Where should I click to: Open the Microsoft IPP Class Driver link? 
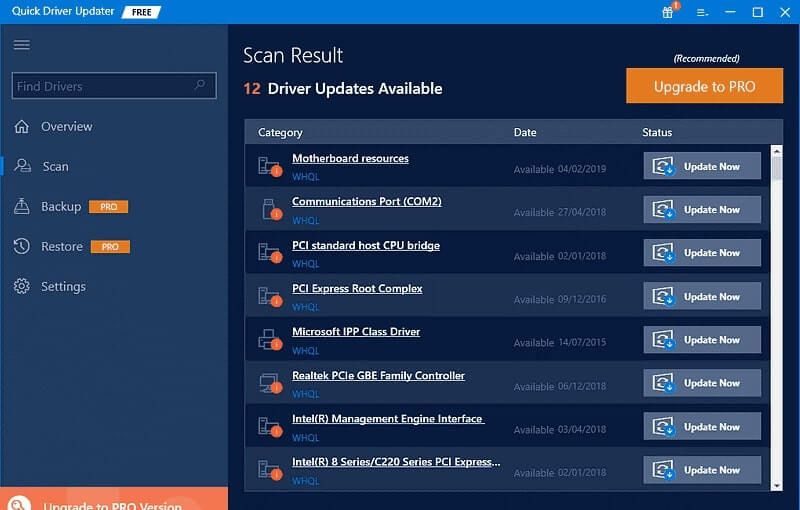356,332
